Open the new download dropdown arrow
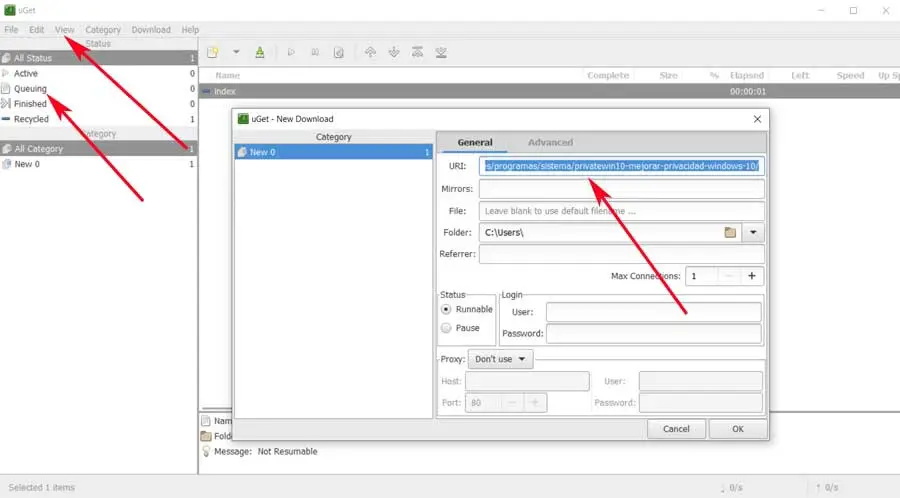Screen dimensions: 900x498 click(x=236, y=52)
